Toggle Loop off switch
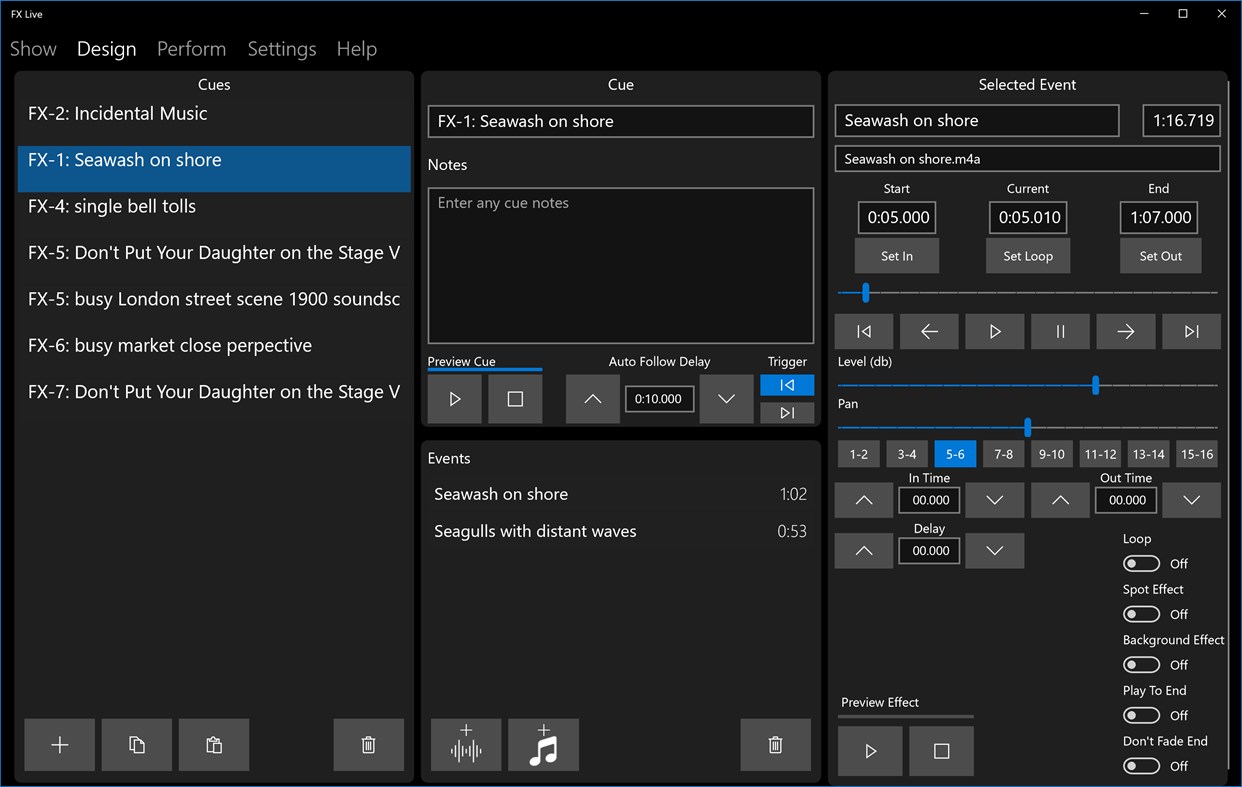The image size is (1242, 787). 1141,563
